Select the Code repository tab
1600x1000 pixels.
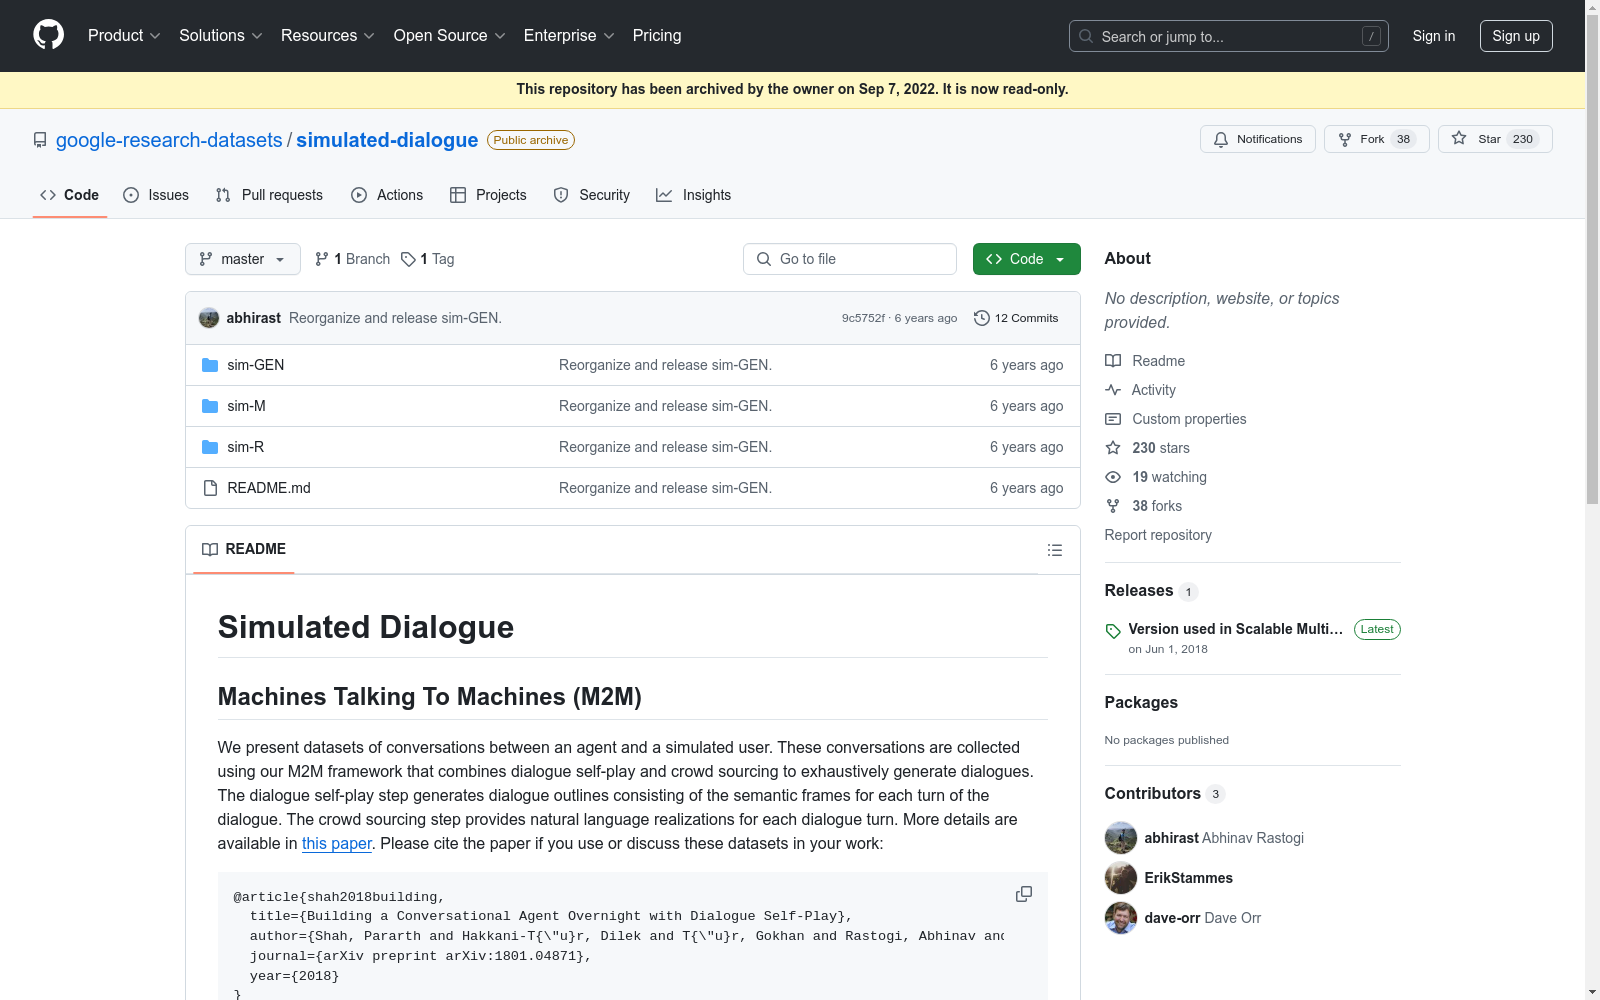(x=69, y=195)
